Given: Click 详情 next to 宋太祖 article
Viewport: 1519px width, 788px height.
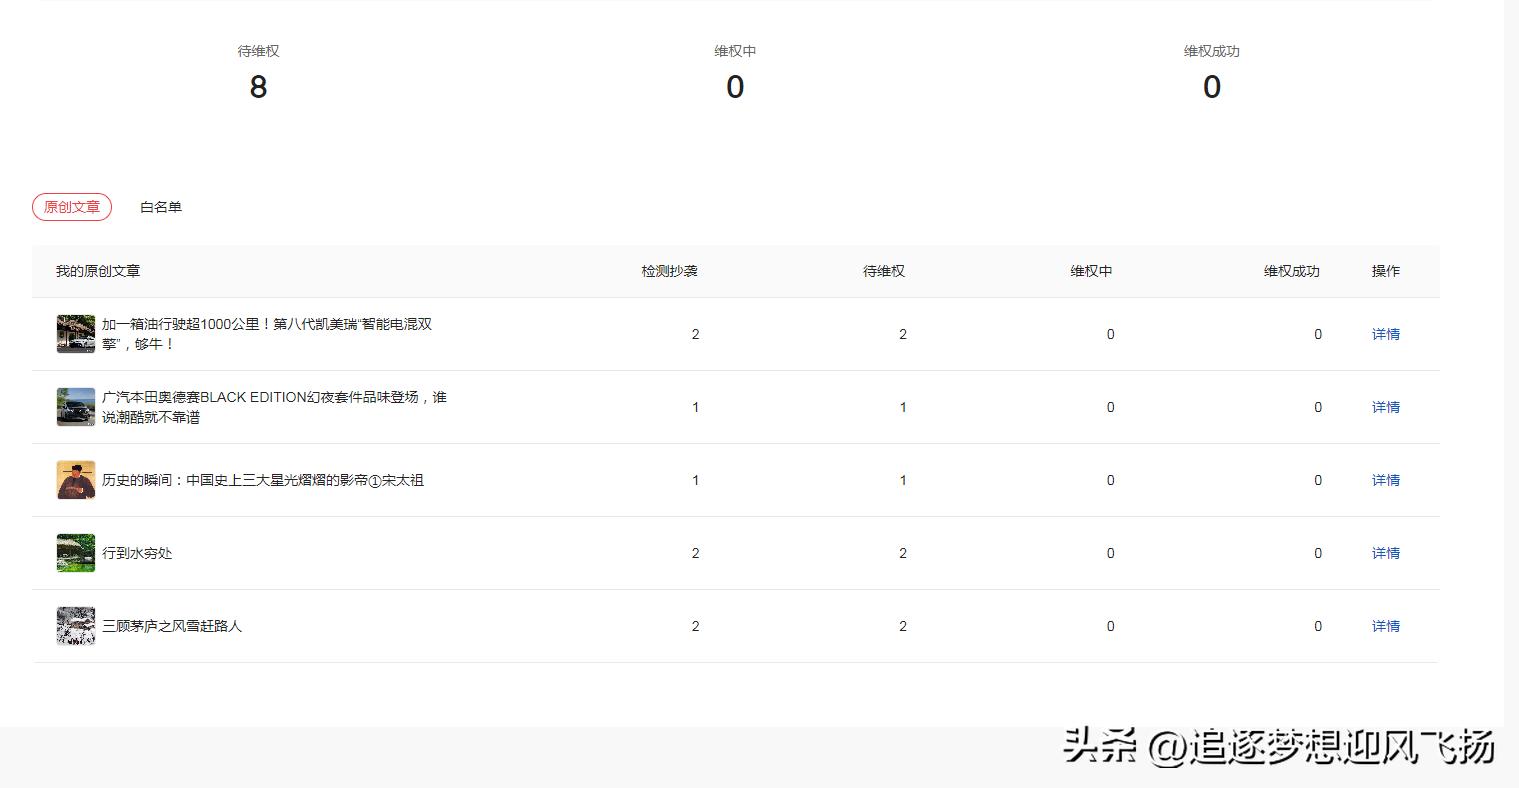Looking at the screenshot, I should [x=1385, y=480].
